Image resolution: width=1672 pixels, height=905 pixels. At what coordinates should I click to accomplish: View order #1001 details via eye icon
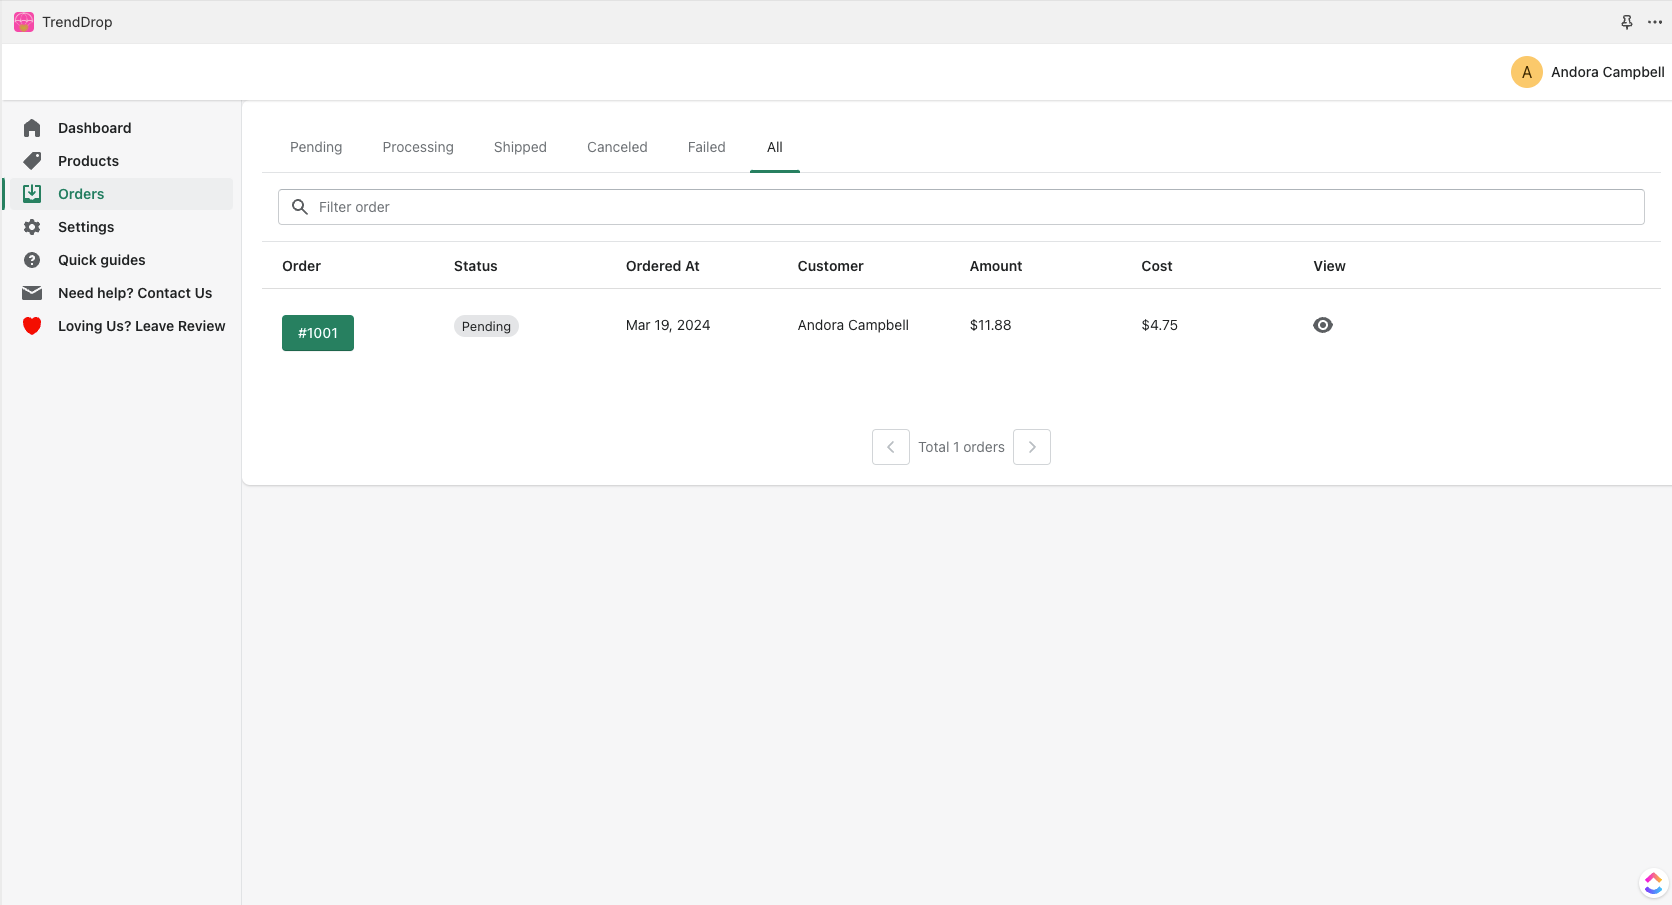coord(1323,325)
